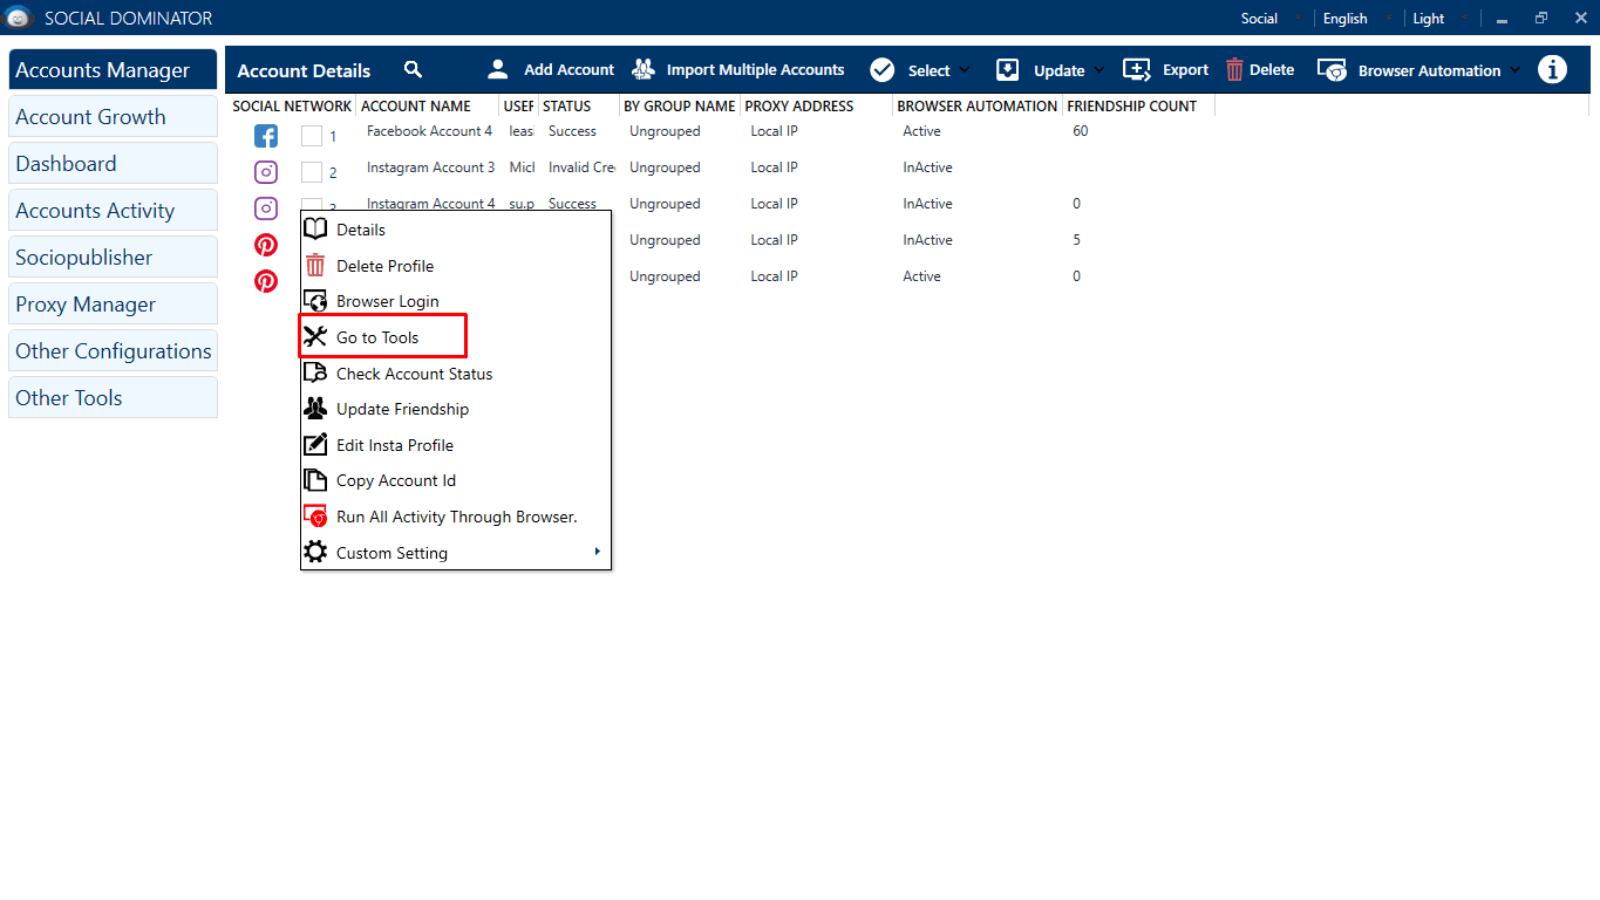Click the Update download icon
This screenshot has width=1600, height=900.
pyautogui.click(x=1007, y=70)
